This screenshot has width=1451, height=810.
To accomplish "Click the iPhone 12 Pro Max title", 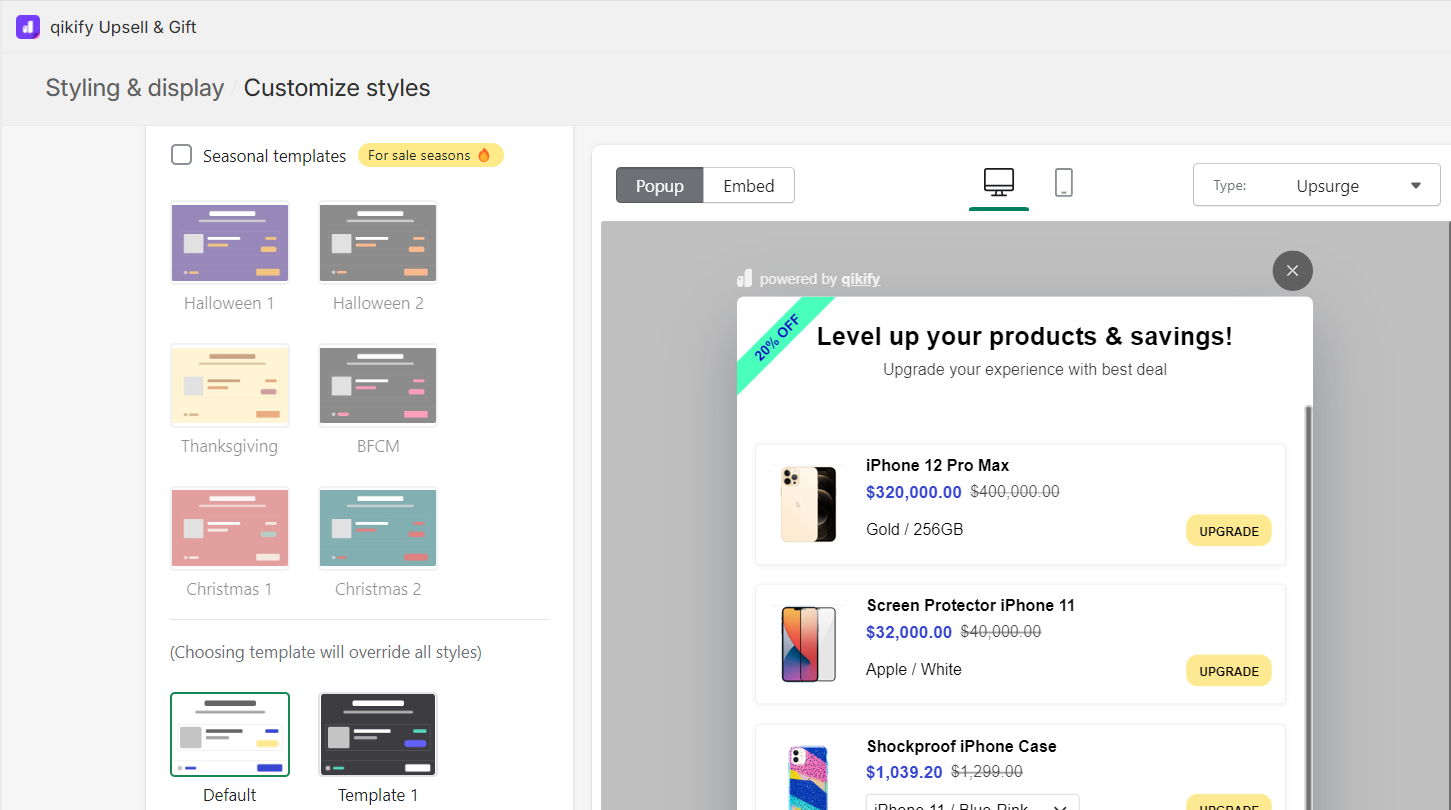I will click(x=937, y=465).
